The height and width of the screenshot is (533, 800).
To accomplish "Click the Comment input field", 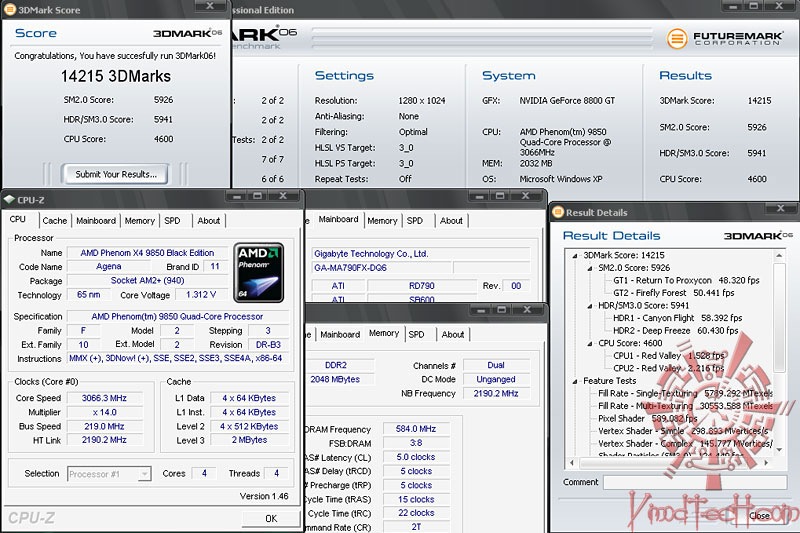I will pyautogui.click(x=695, y=482).
